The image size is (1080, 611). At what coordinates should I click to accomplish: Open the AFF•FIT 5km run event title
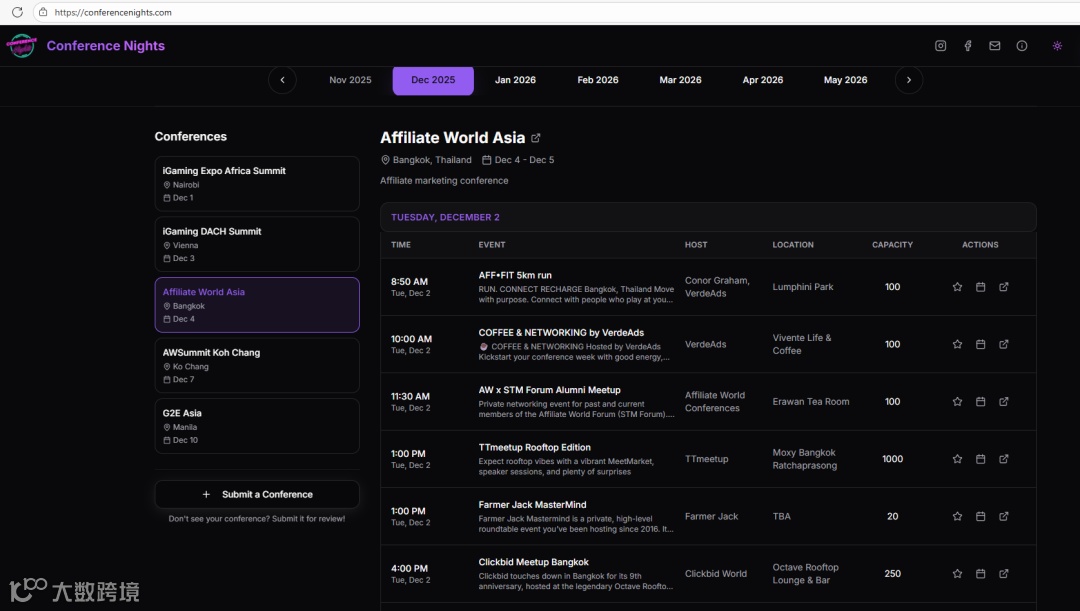(x=515, y=275)
